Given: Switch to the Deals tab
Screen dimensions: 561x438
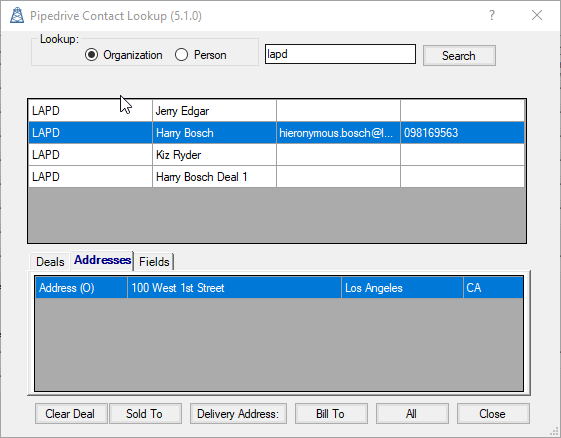Looking at the screenshot, I should [50, 262].
